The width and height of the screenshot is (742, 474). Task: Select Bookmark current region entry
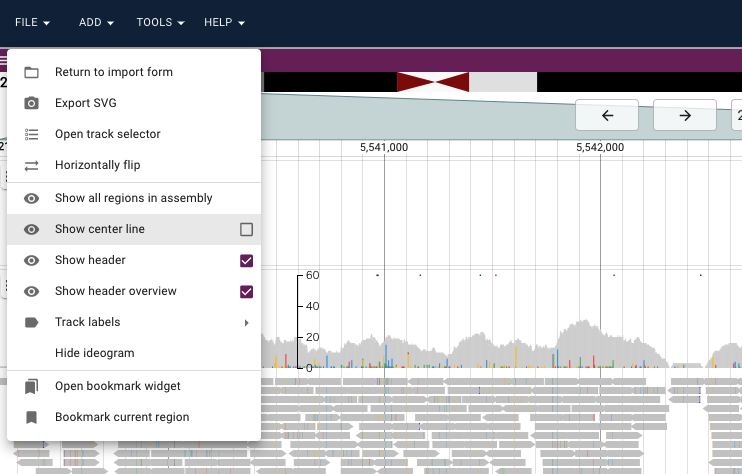(x=134, y=417)
